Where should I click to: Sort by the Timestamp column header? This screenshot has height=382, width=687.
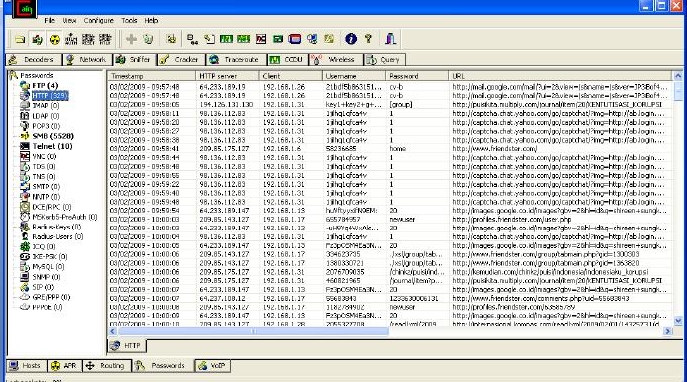(152, 76)
